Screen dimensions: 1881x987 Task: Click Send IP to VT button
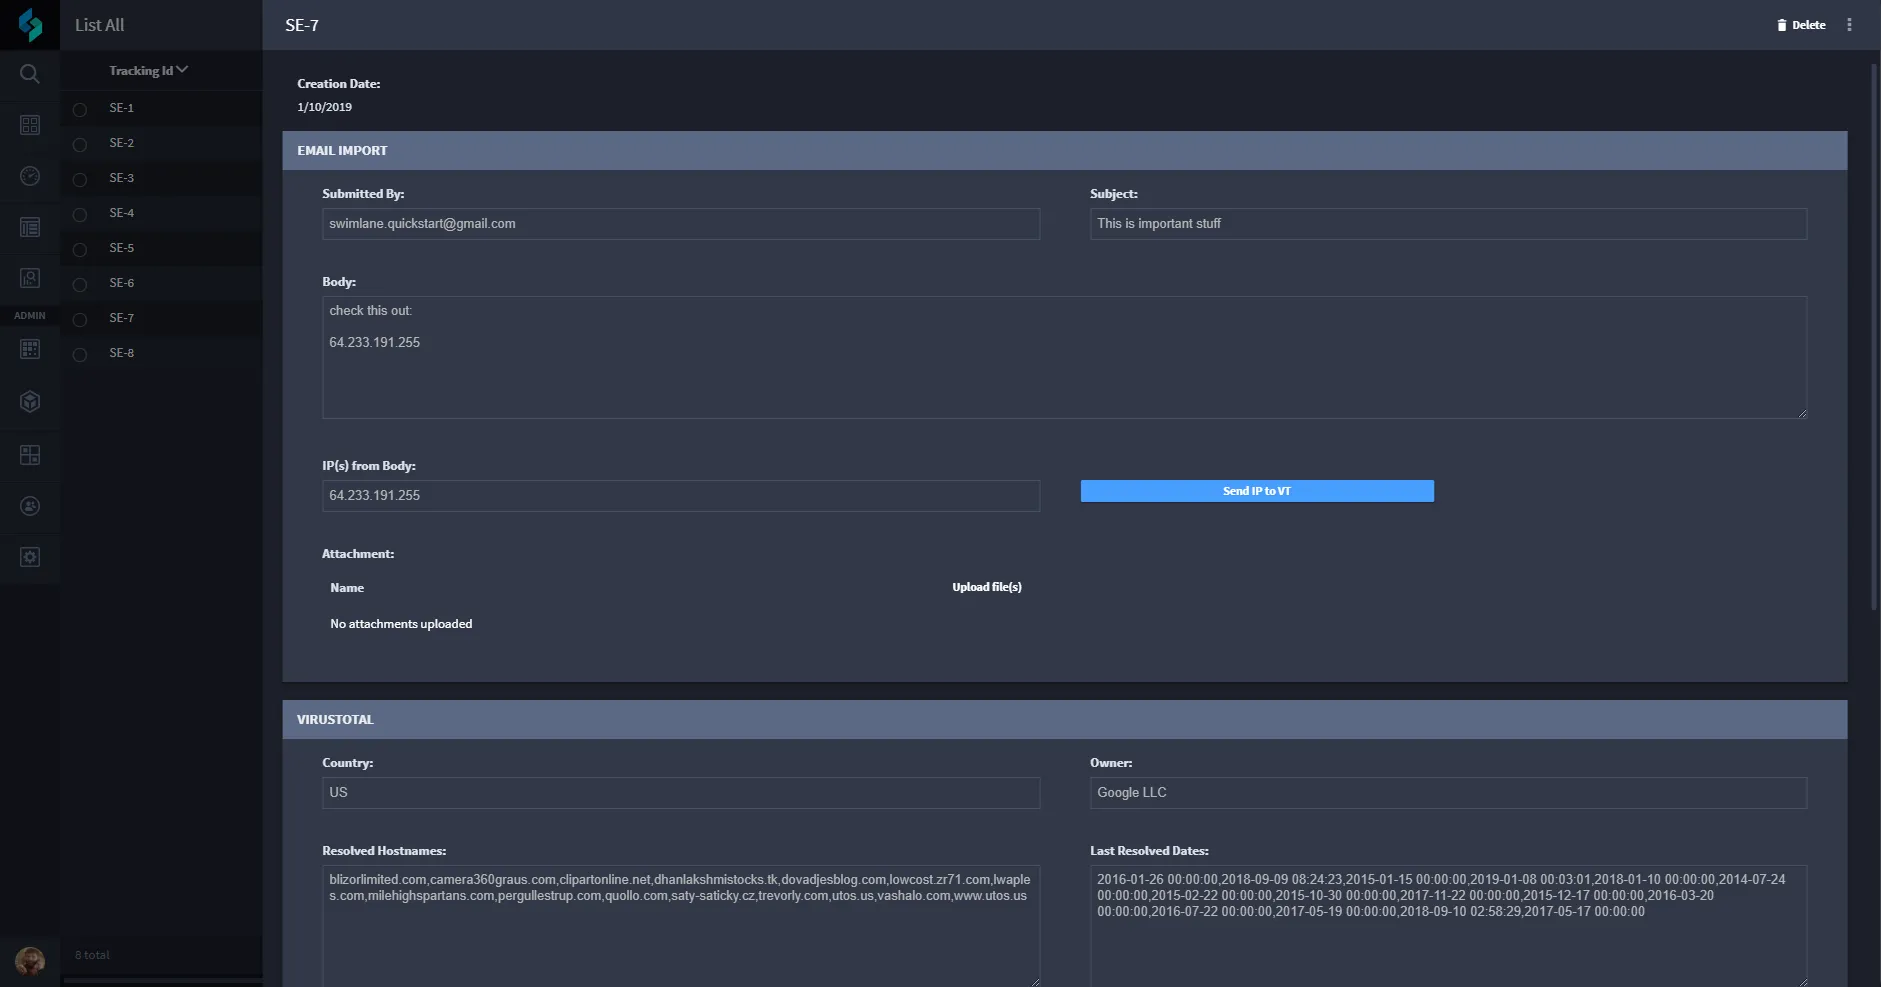pos(1257,491)
